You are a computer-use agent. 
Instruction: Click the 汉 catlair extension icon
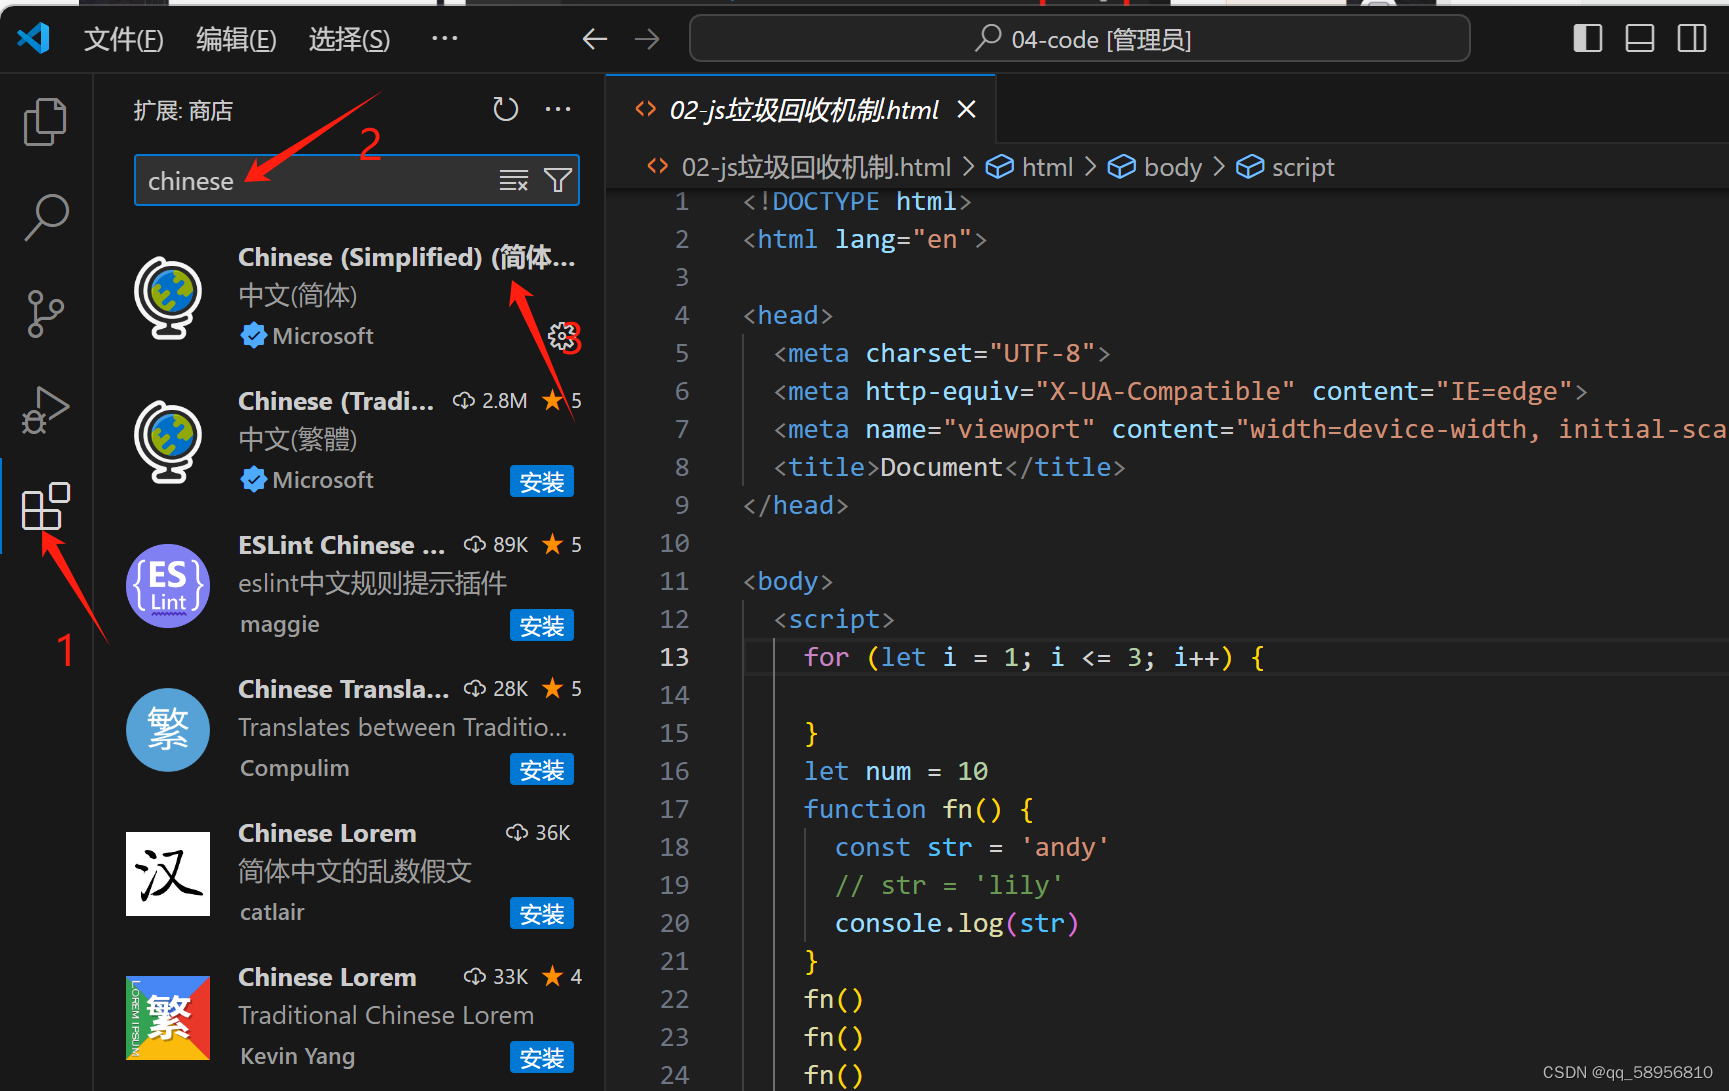click(168, 874)
